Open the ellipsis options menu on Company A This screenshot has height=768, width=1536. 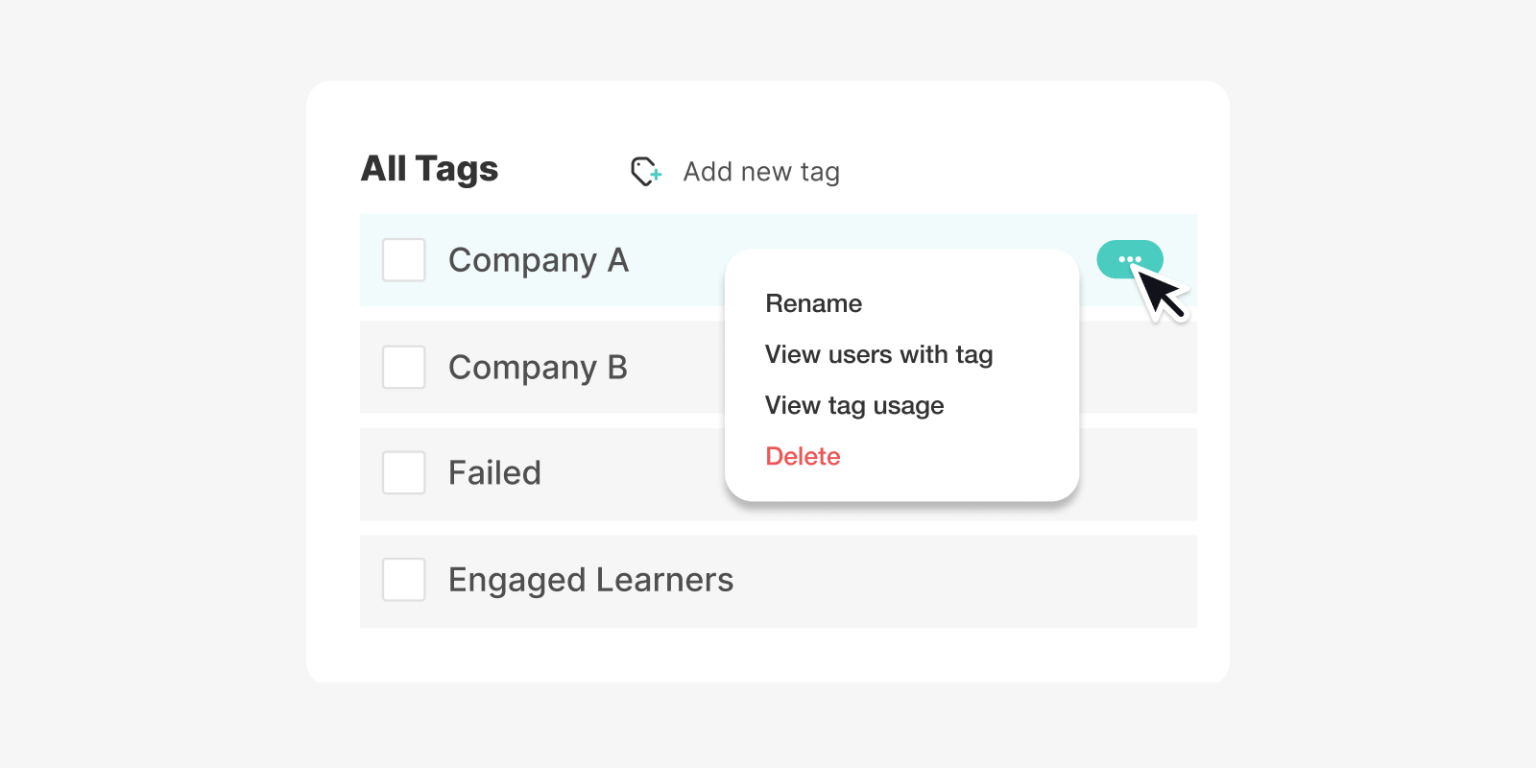1130,259
